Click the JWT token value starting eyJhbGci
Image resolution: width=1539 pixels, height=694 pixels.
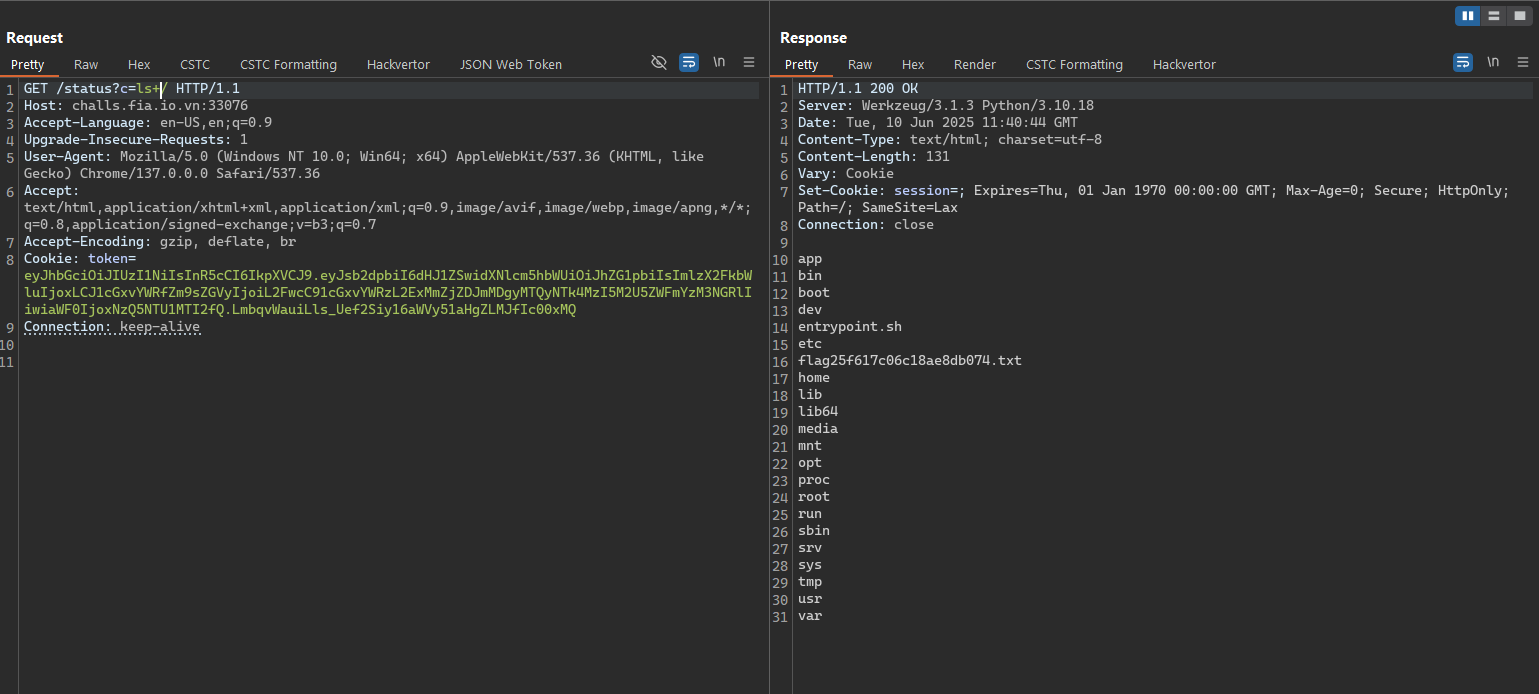[x=388, y=292]
